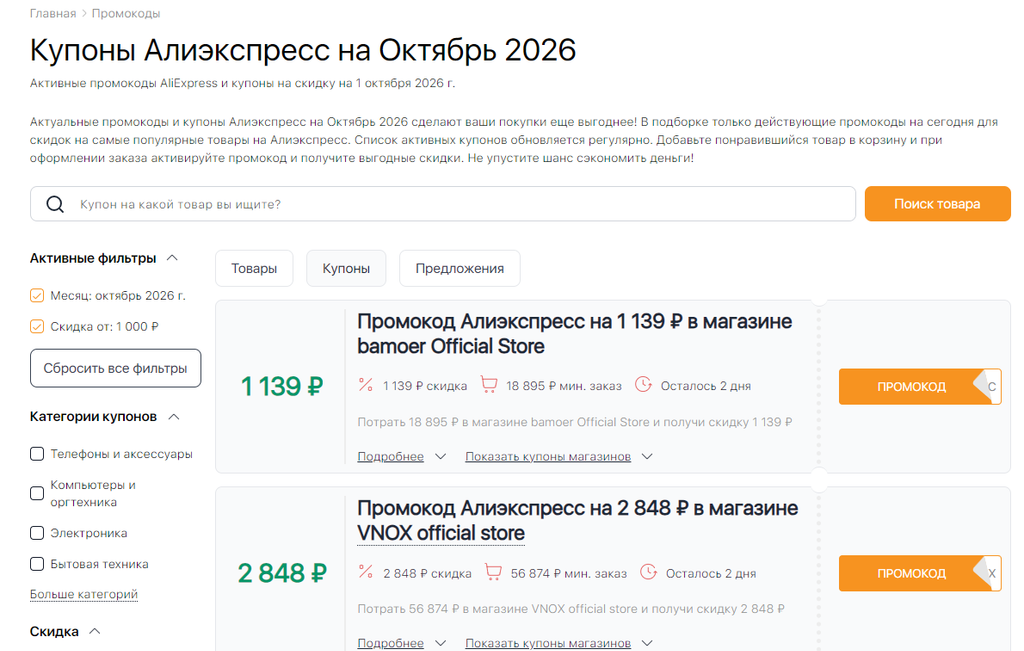The image size is (1024, 651).
Task: Focus the coupon search input field
Action: [443, 204]
